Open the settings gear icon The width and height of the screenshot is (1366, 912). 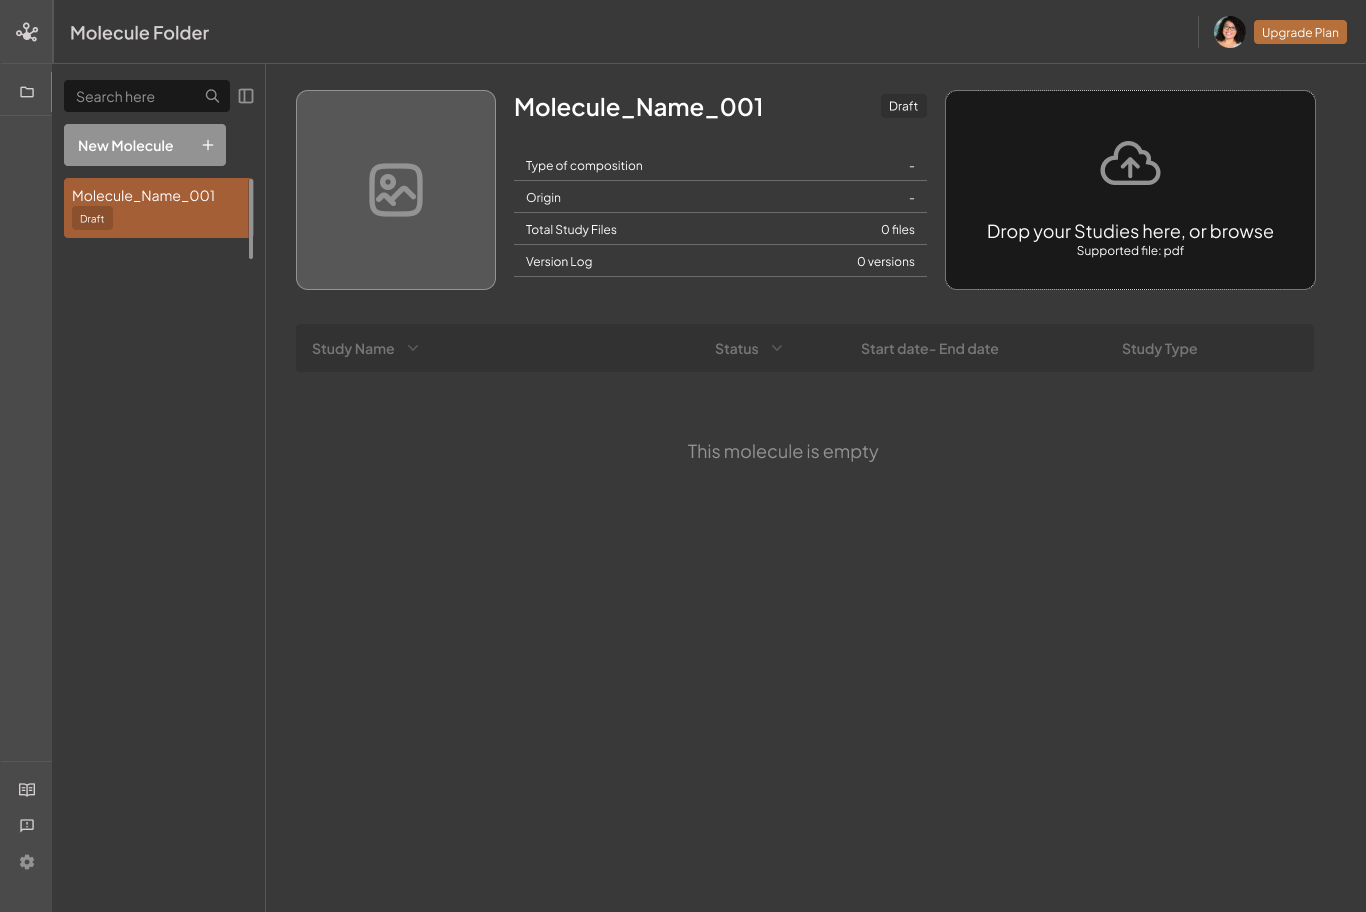click(x=27, y=862)
